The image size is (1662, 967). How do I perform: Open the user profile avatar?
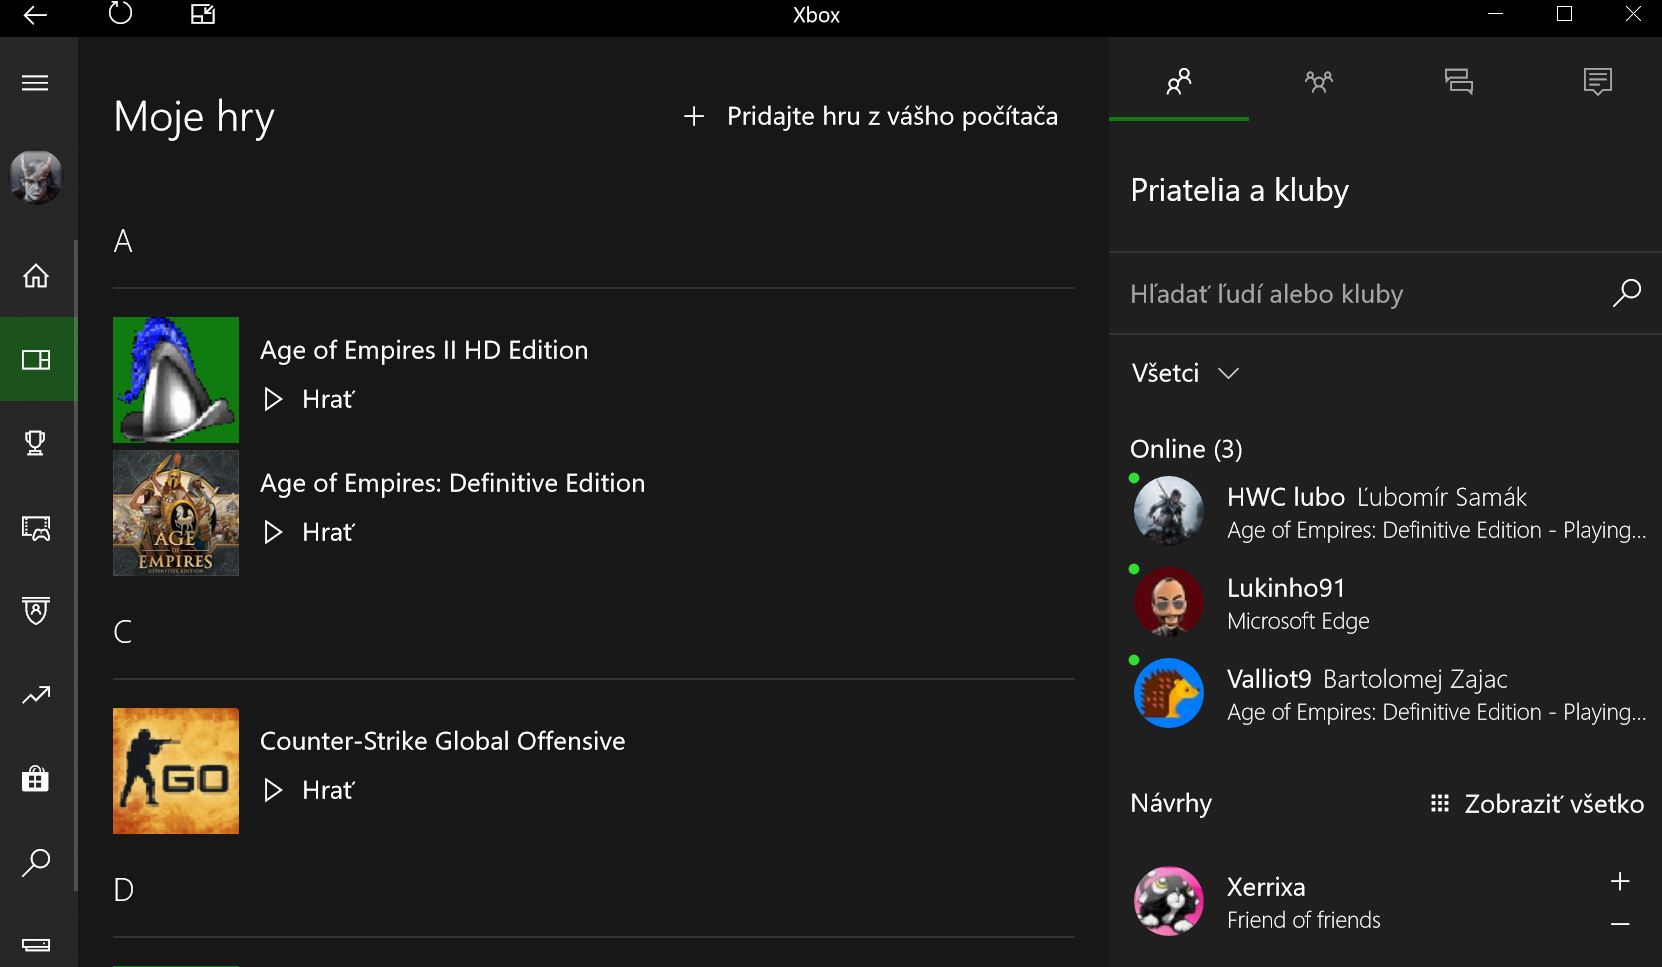click(x=36, y=177)
